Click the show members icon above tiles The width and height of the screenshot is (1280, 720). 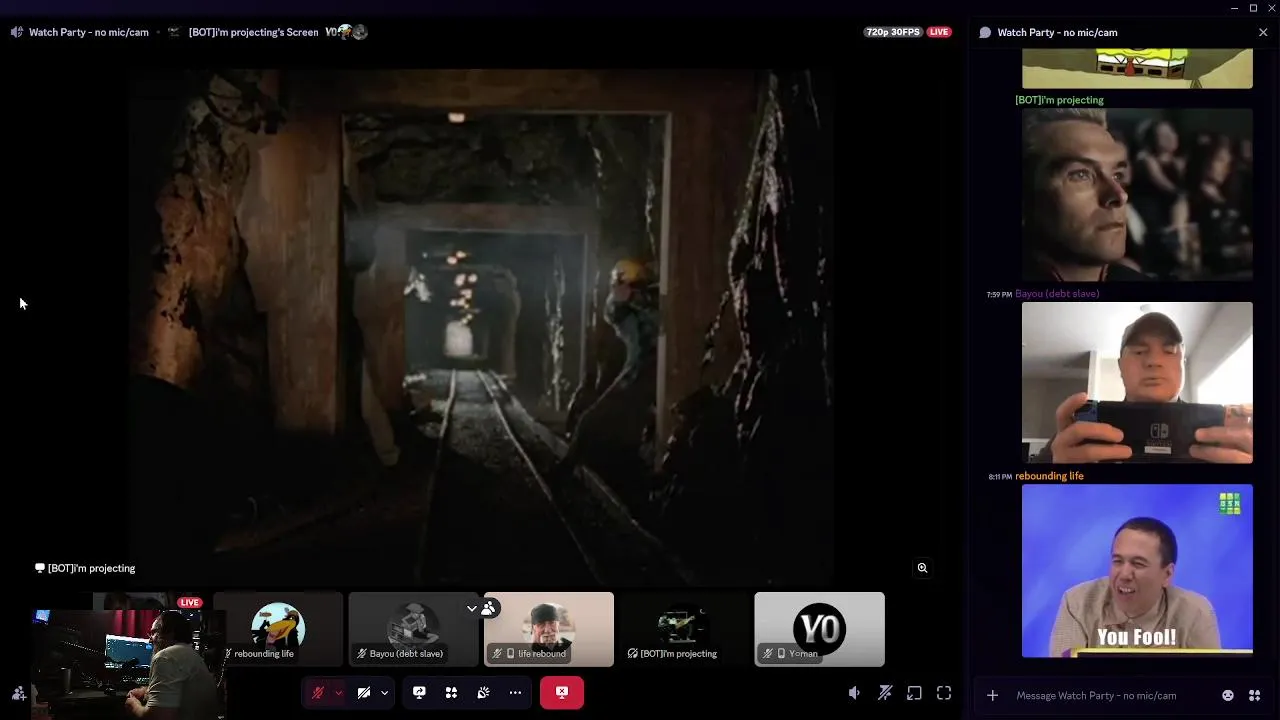(488, 608)
